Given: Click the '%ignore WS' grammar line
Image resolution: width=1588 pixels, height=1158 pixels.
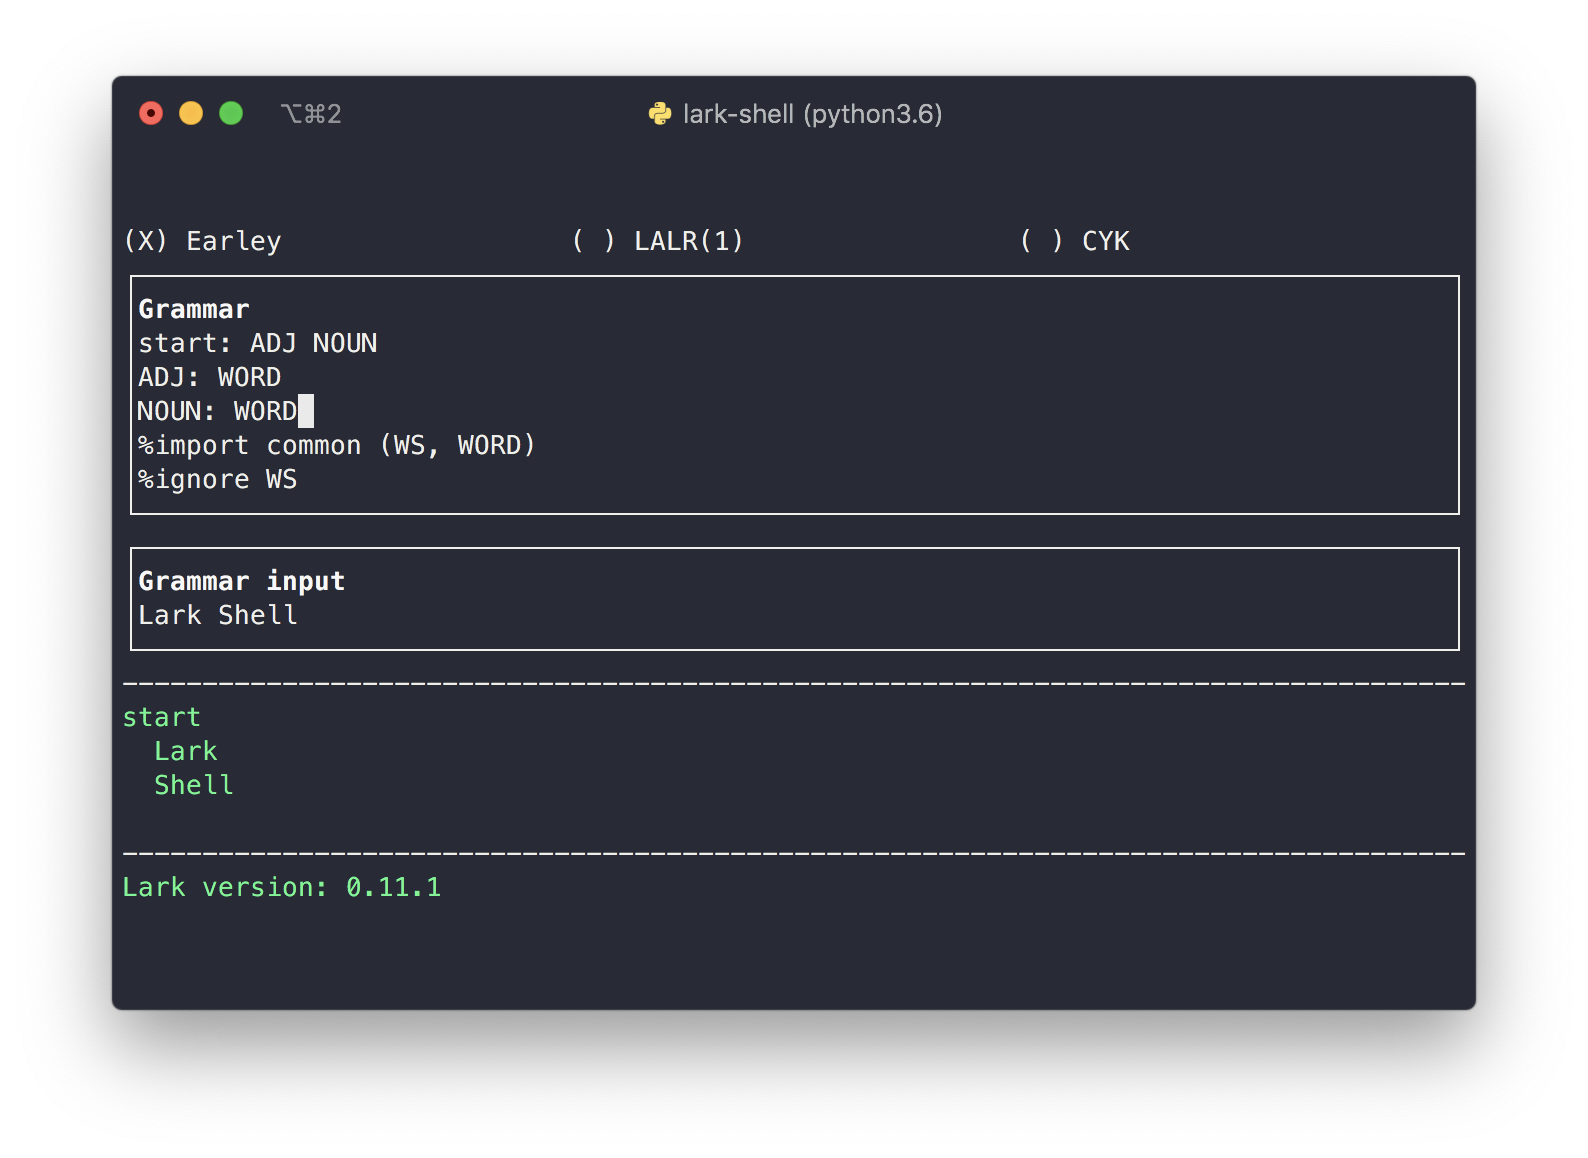Looking at the screenshot, I should [218, 479].
